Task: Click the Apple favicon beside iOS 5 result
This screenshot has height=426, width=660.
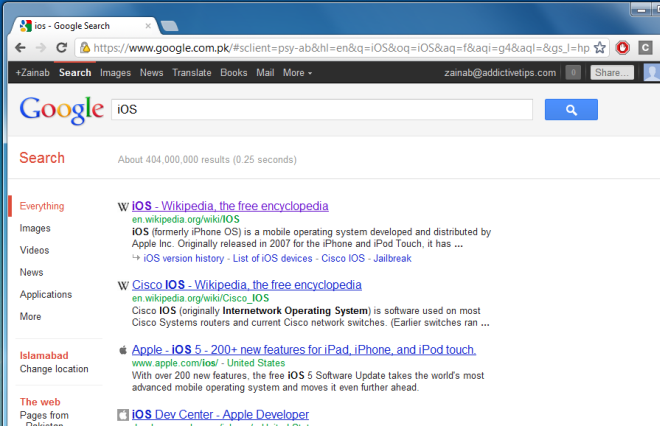Action: coord(123,350)
